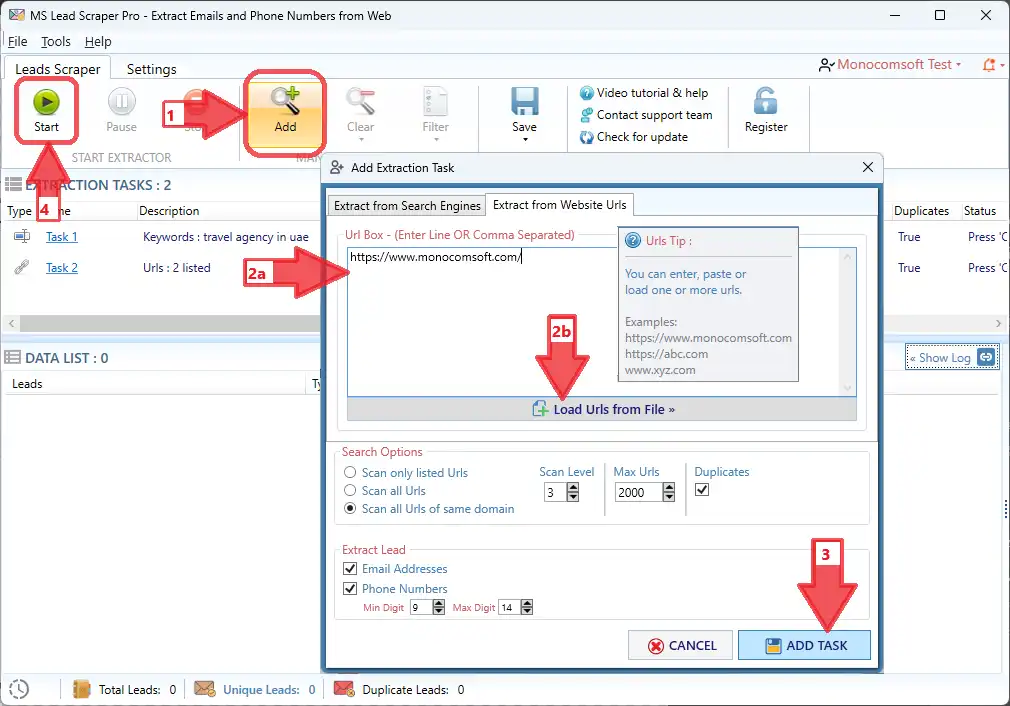Decrease the Min Digit value
The width and height of the screenshot is (1010, 706).
pos(439,611)
